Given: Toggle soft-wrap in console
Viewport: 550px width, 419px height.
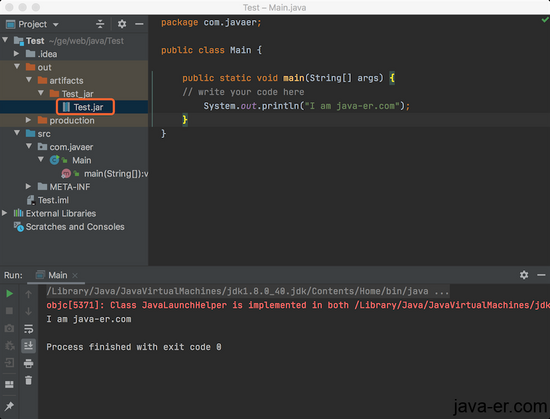Looking at the screenshot, I should click(28, 329).
